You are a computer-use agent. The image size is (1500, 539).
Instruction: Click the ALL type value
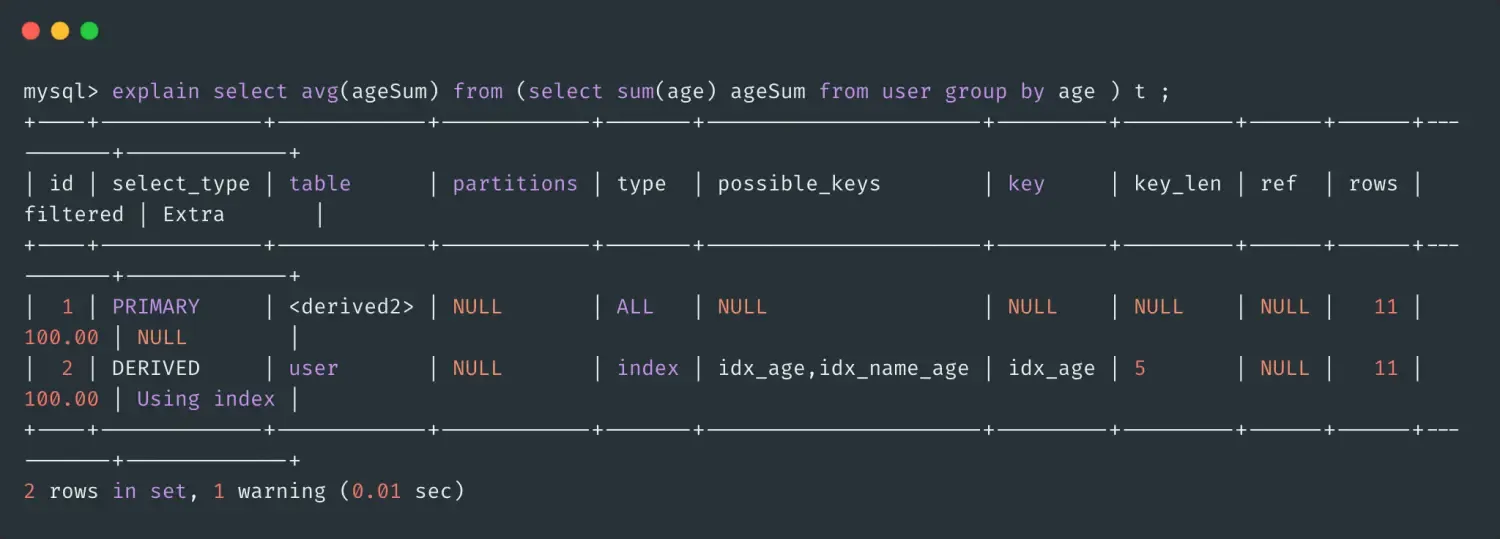tap(635, 307)
